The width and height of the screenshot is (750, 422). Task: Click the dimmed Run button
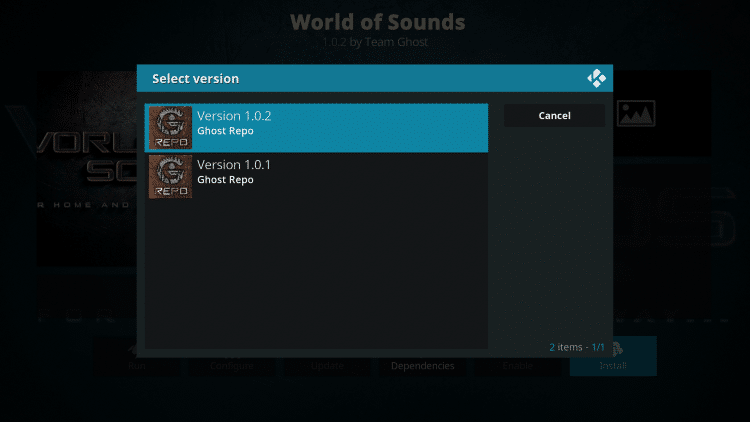click(x=136, y=366)
